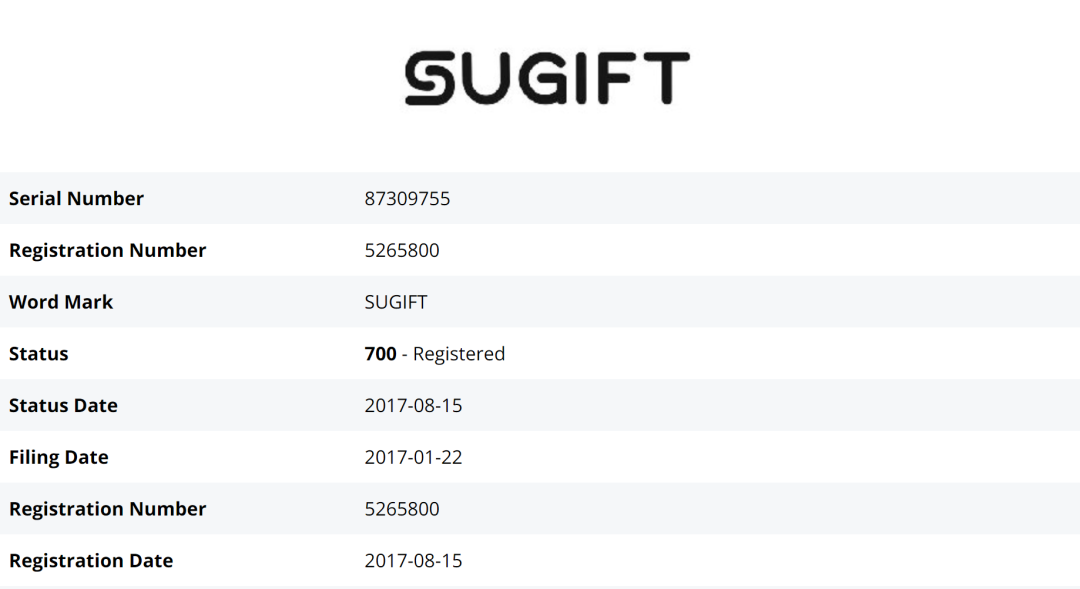Click the Registration Number label below Filing Date

(x=107, y=509)
